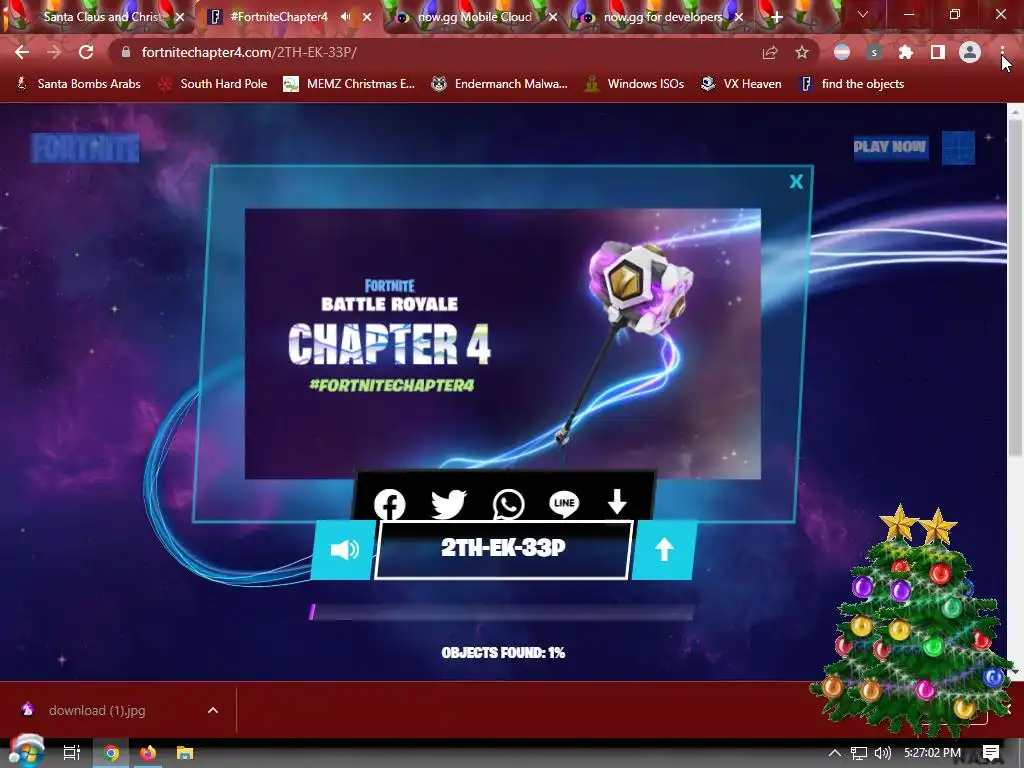Click the page vertical scrollbar
Image resolution: width=1024 pixels, height=768 pixels.
tap(1015, 287)
